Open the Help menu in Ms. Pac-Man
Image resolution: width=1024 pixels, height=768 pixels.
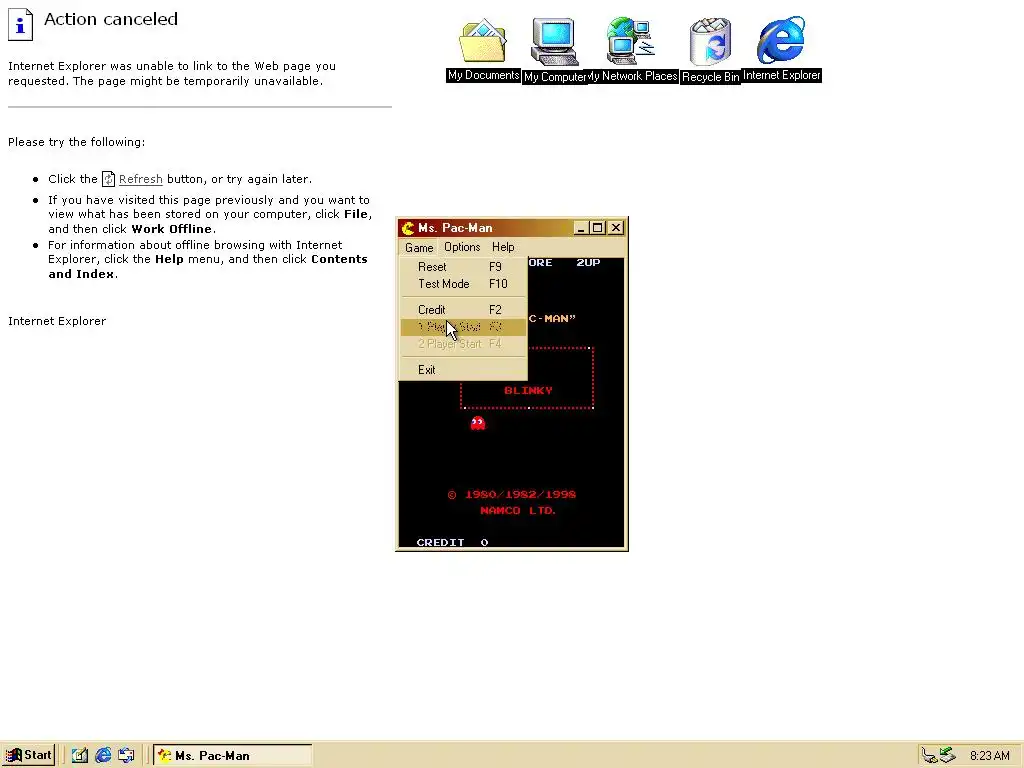click(503, 247)
